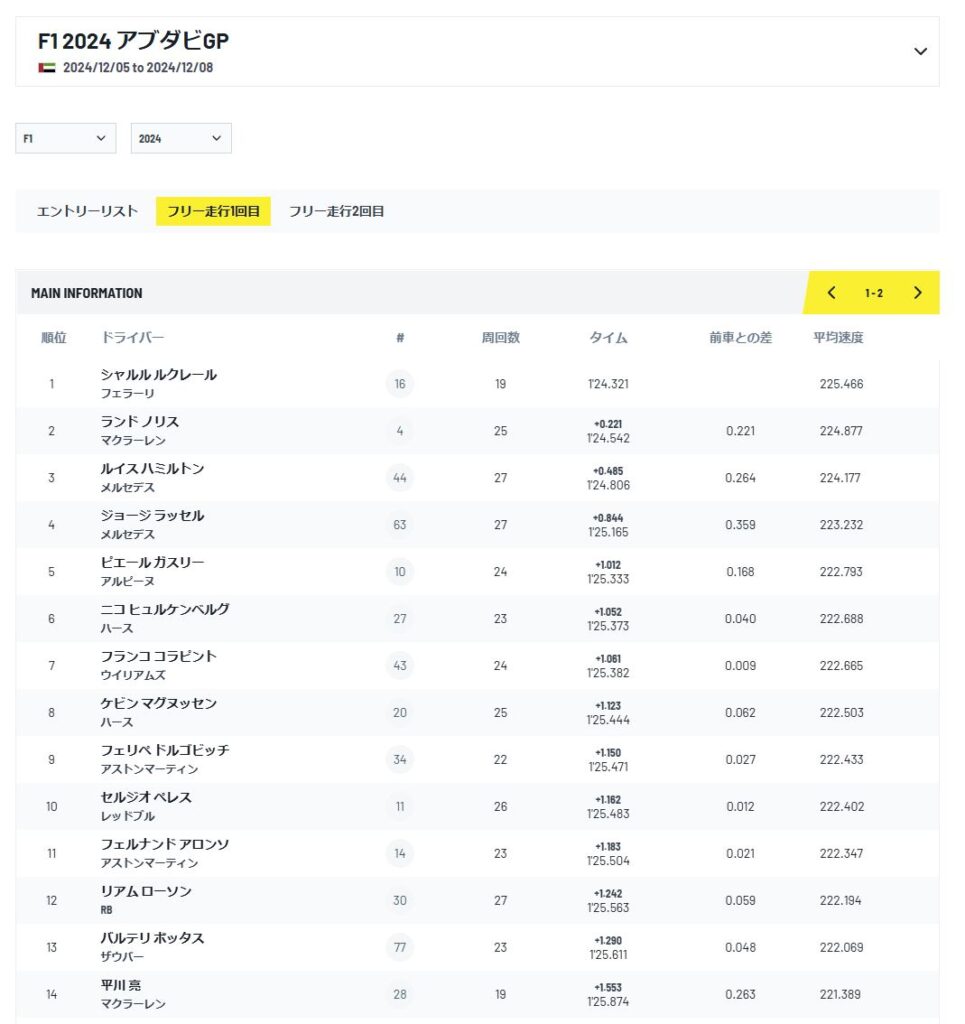Go to next table page arrow
The width and height of the screenshot is (965, 1024).
coord(917,293)
